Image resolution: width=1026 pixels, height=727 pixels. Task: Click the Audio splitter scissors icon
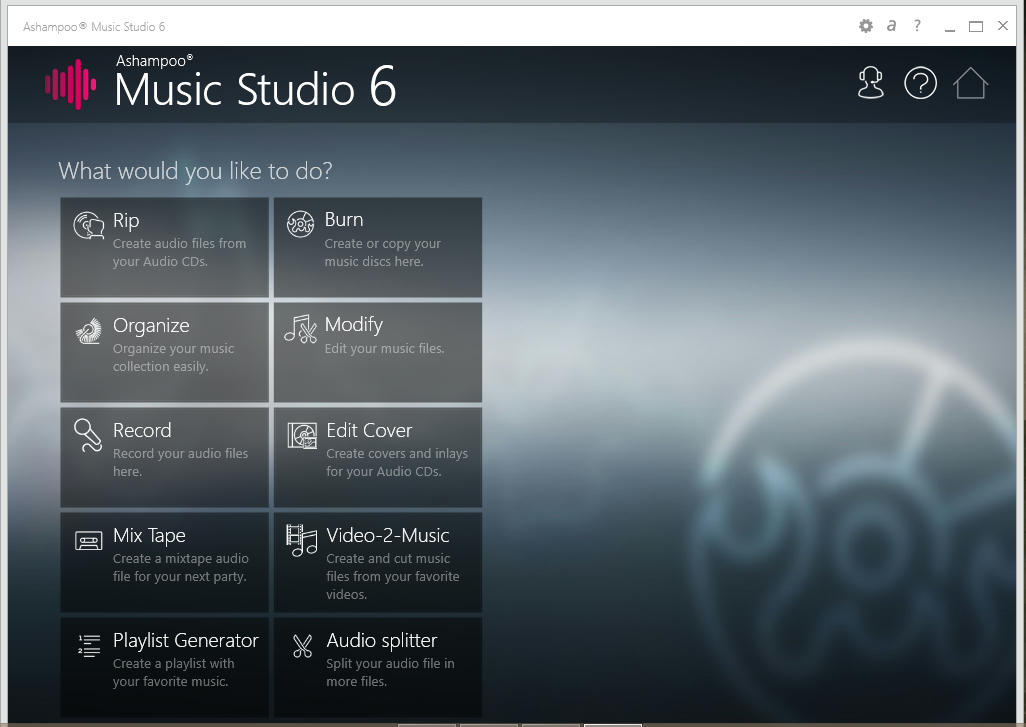(302, 646)
